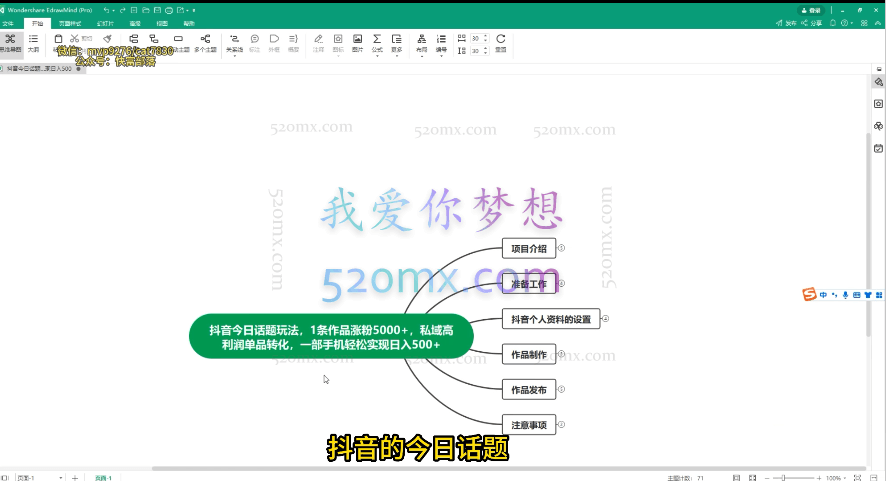Screen dimensions: 886x481
Task: Click the Login (登录) button
Action: point(811,10)
